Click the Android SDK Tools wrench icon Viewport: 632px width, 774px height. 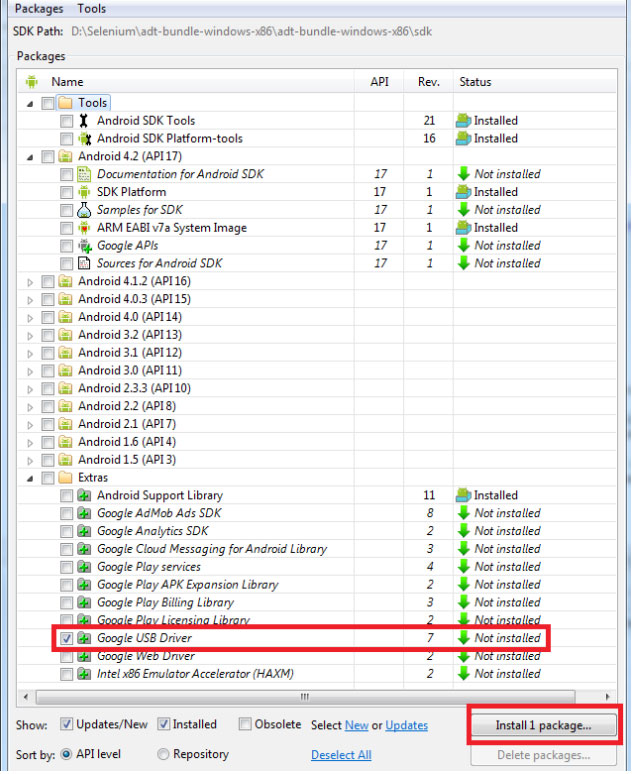[84, 121]
